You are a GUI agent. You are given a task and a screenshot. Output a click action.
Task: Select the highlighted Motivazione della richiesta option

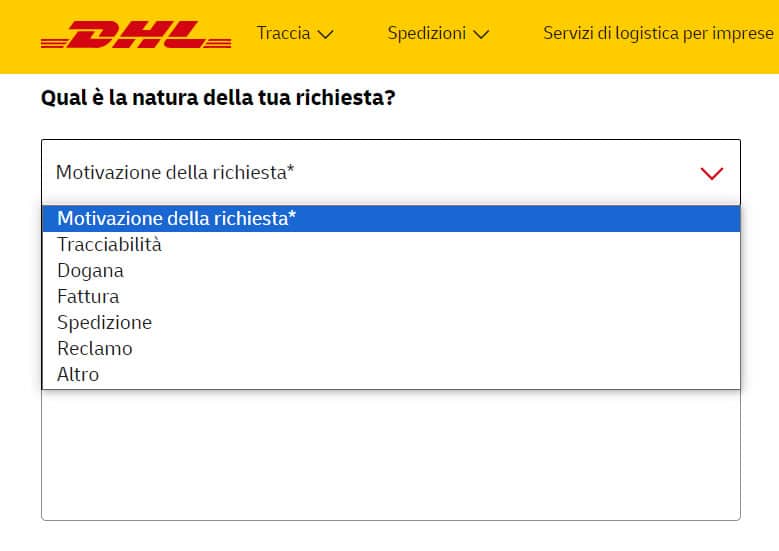pos(177,218)
